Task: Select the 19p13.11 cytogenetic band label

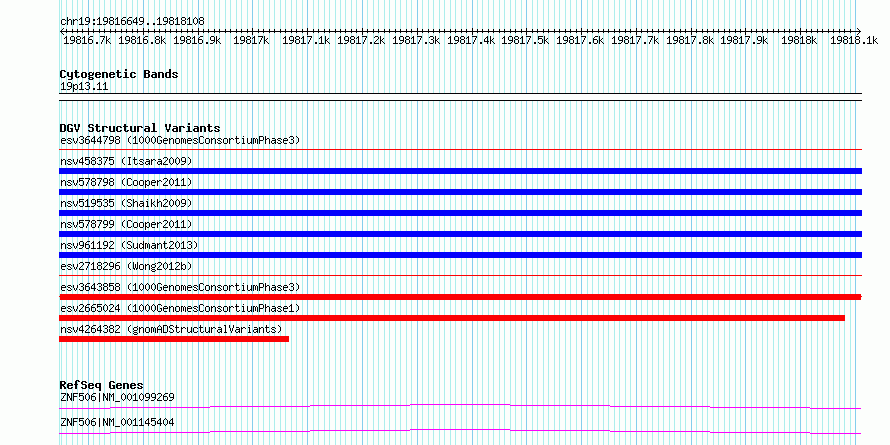Action: (84, 87)
